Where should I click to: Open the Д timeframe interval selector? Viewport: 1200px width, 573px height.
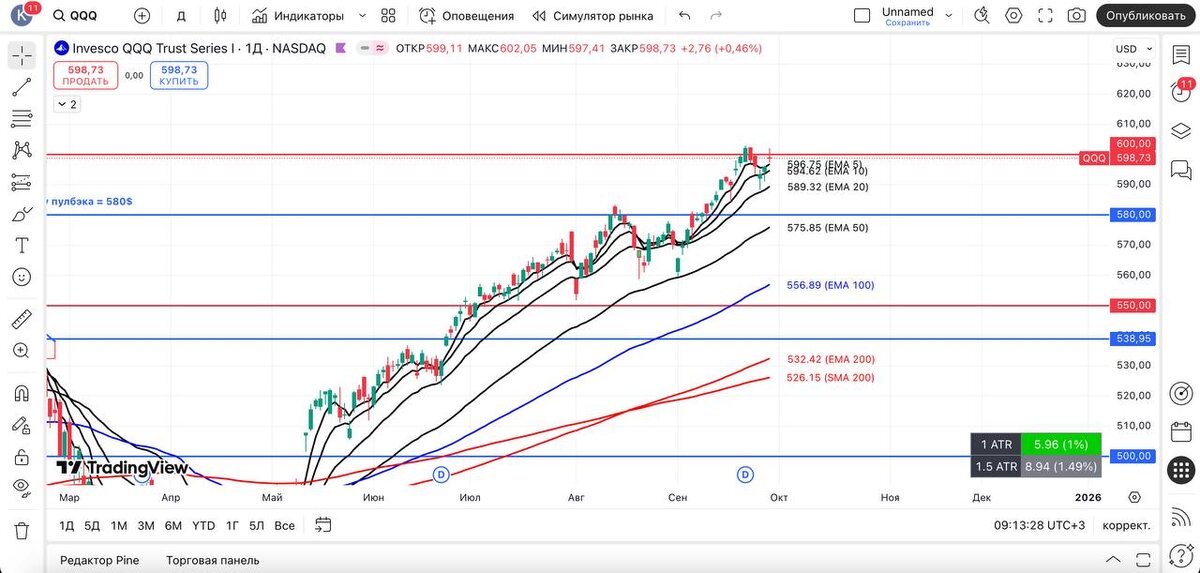tap(181, 16)
